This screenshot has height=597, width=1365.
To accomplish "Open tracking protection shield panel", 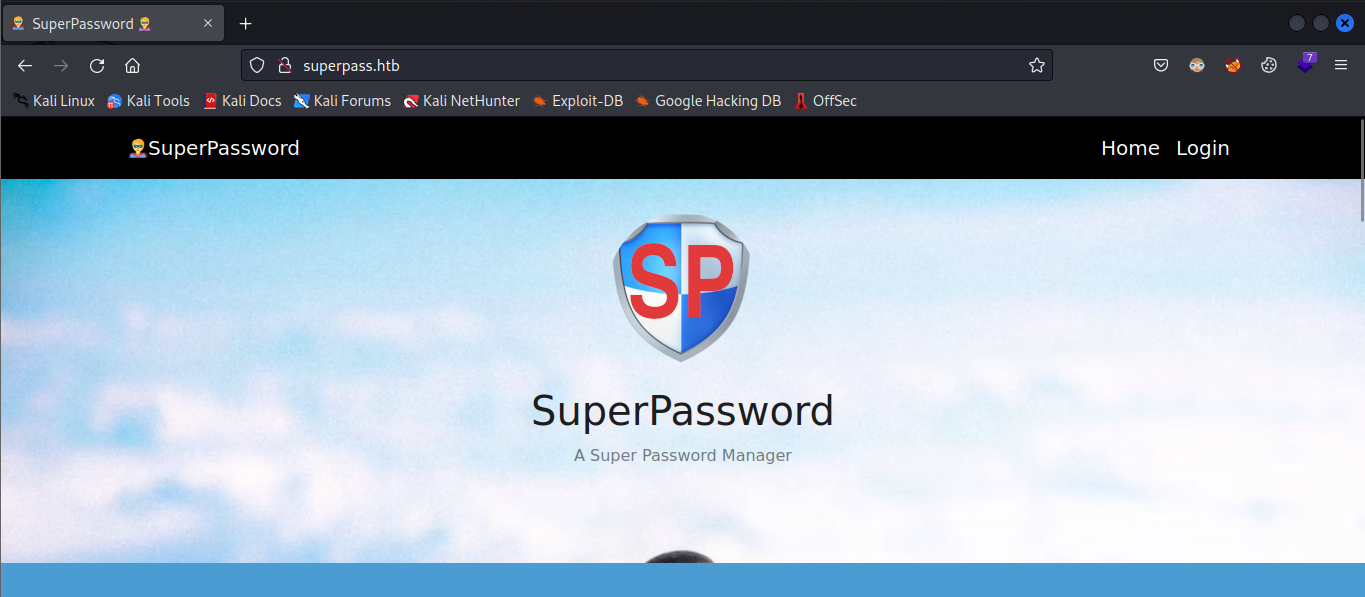I will click(257, 66).
